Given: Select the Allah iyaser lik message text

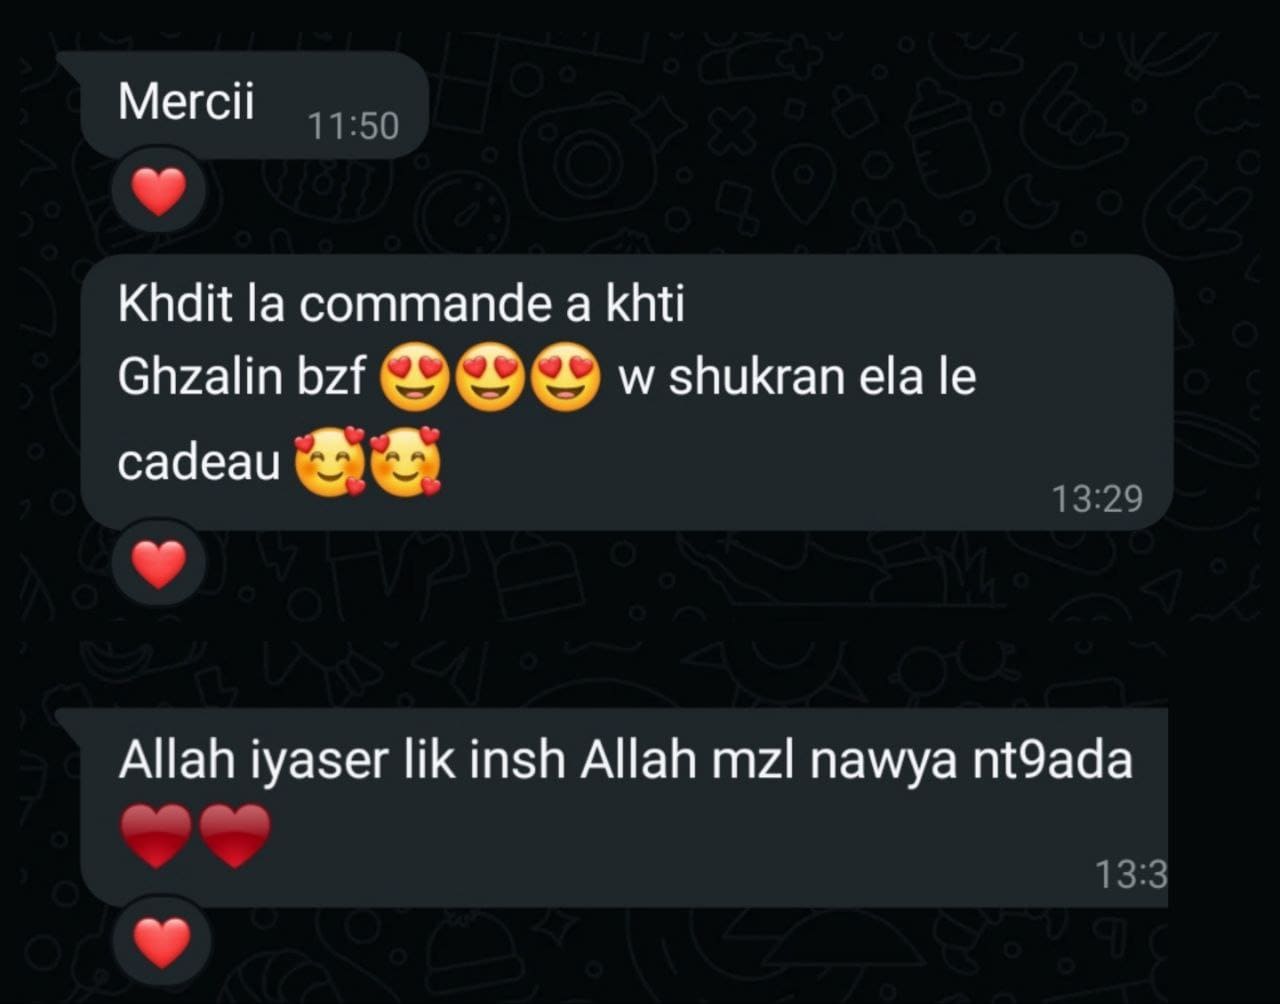Looking at the screenshot, I should tap(625, 762).
